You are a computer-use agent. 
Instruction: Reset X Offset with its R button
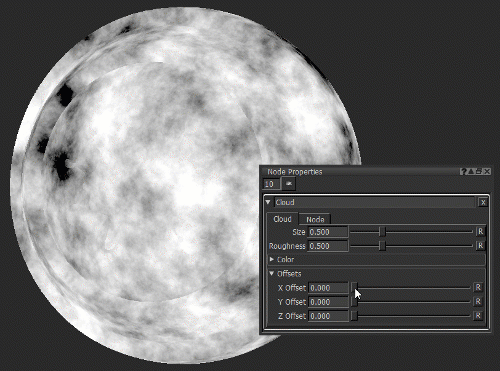click(x=478, y=287)
